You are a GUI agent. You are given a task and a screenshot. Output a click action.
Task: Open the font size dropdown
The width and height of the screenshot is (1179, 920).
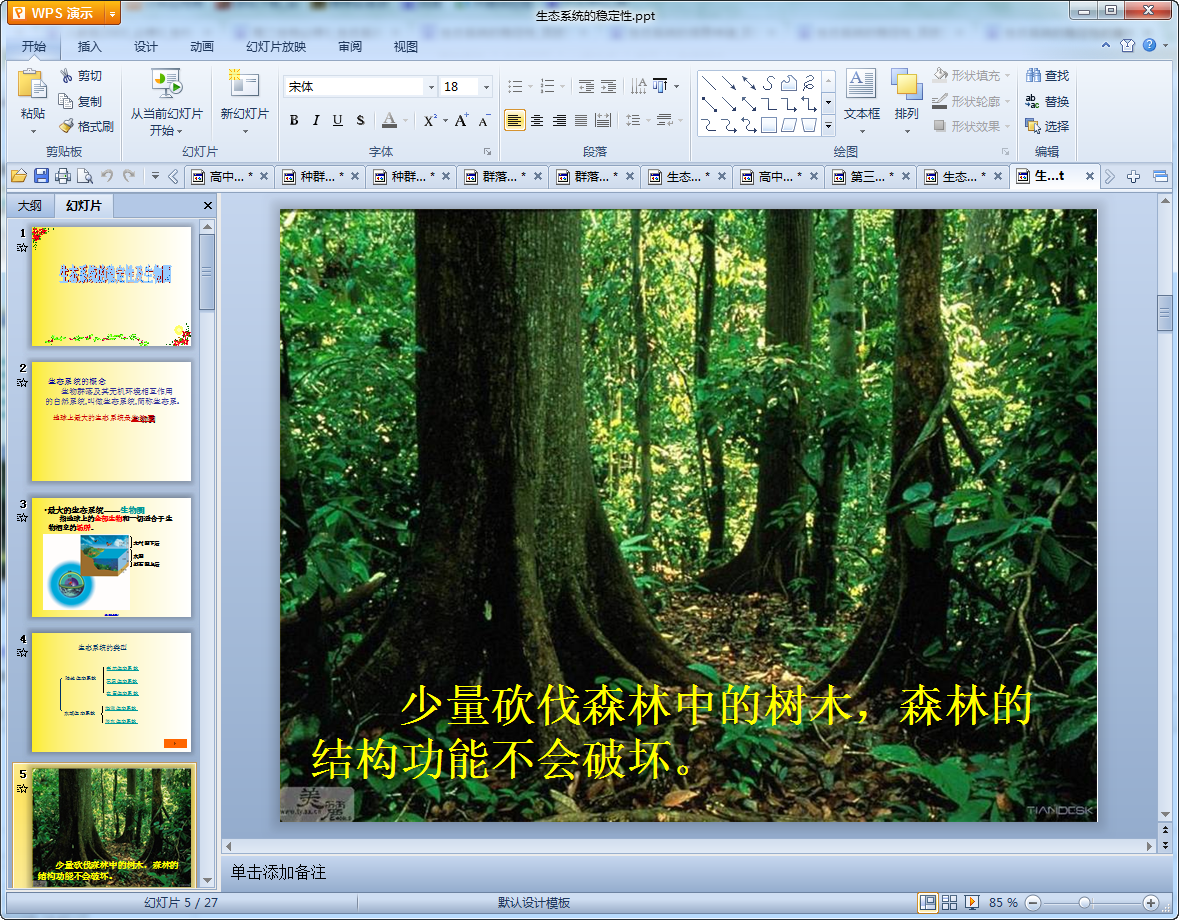(486, 87)
